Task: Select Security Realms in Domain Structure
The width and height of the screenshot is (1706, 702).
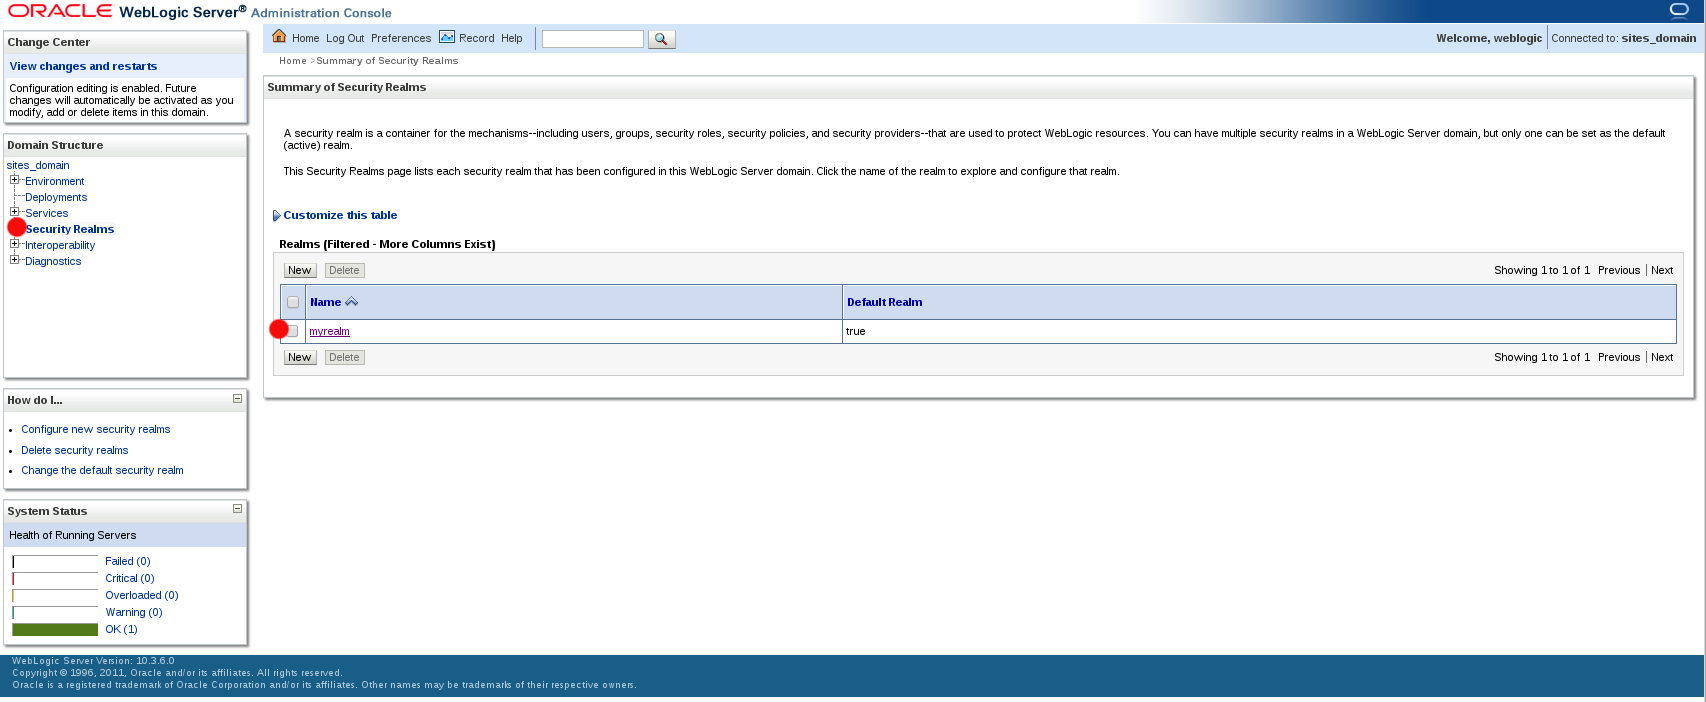Action: [70, 229]
